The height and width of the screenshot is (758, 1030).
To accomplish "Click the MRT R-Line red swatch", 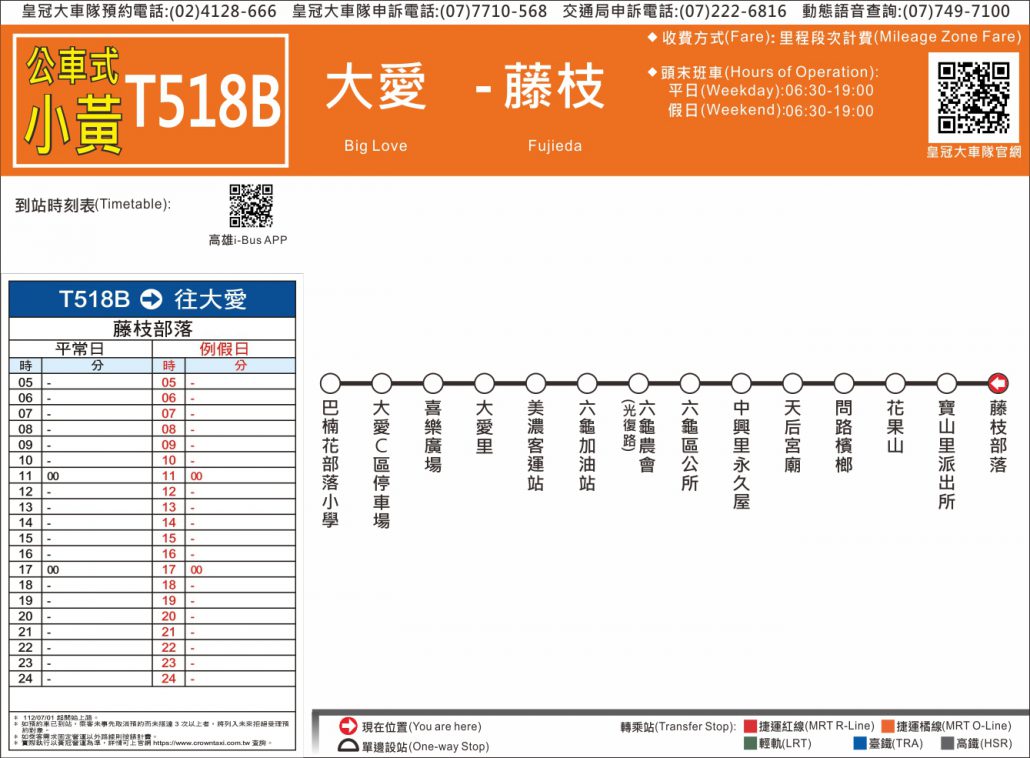I will point(750,726).
